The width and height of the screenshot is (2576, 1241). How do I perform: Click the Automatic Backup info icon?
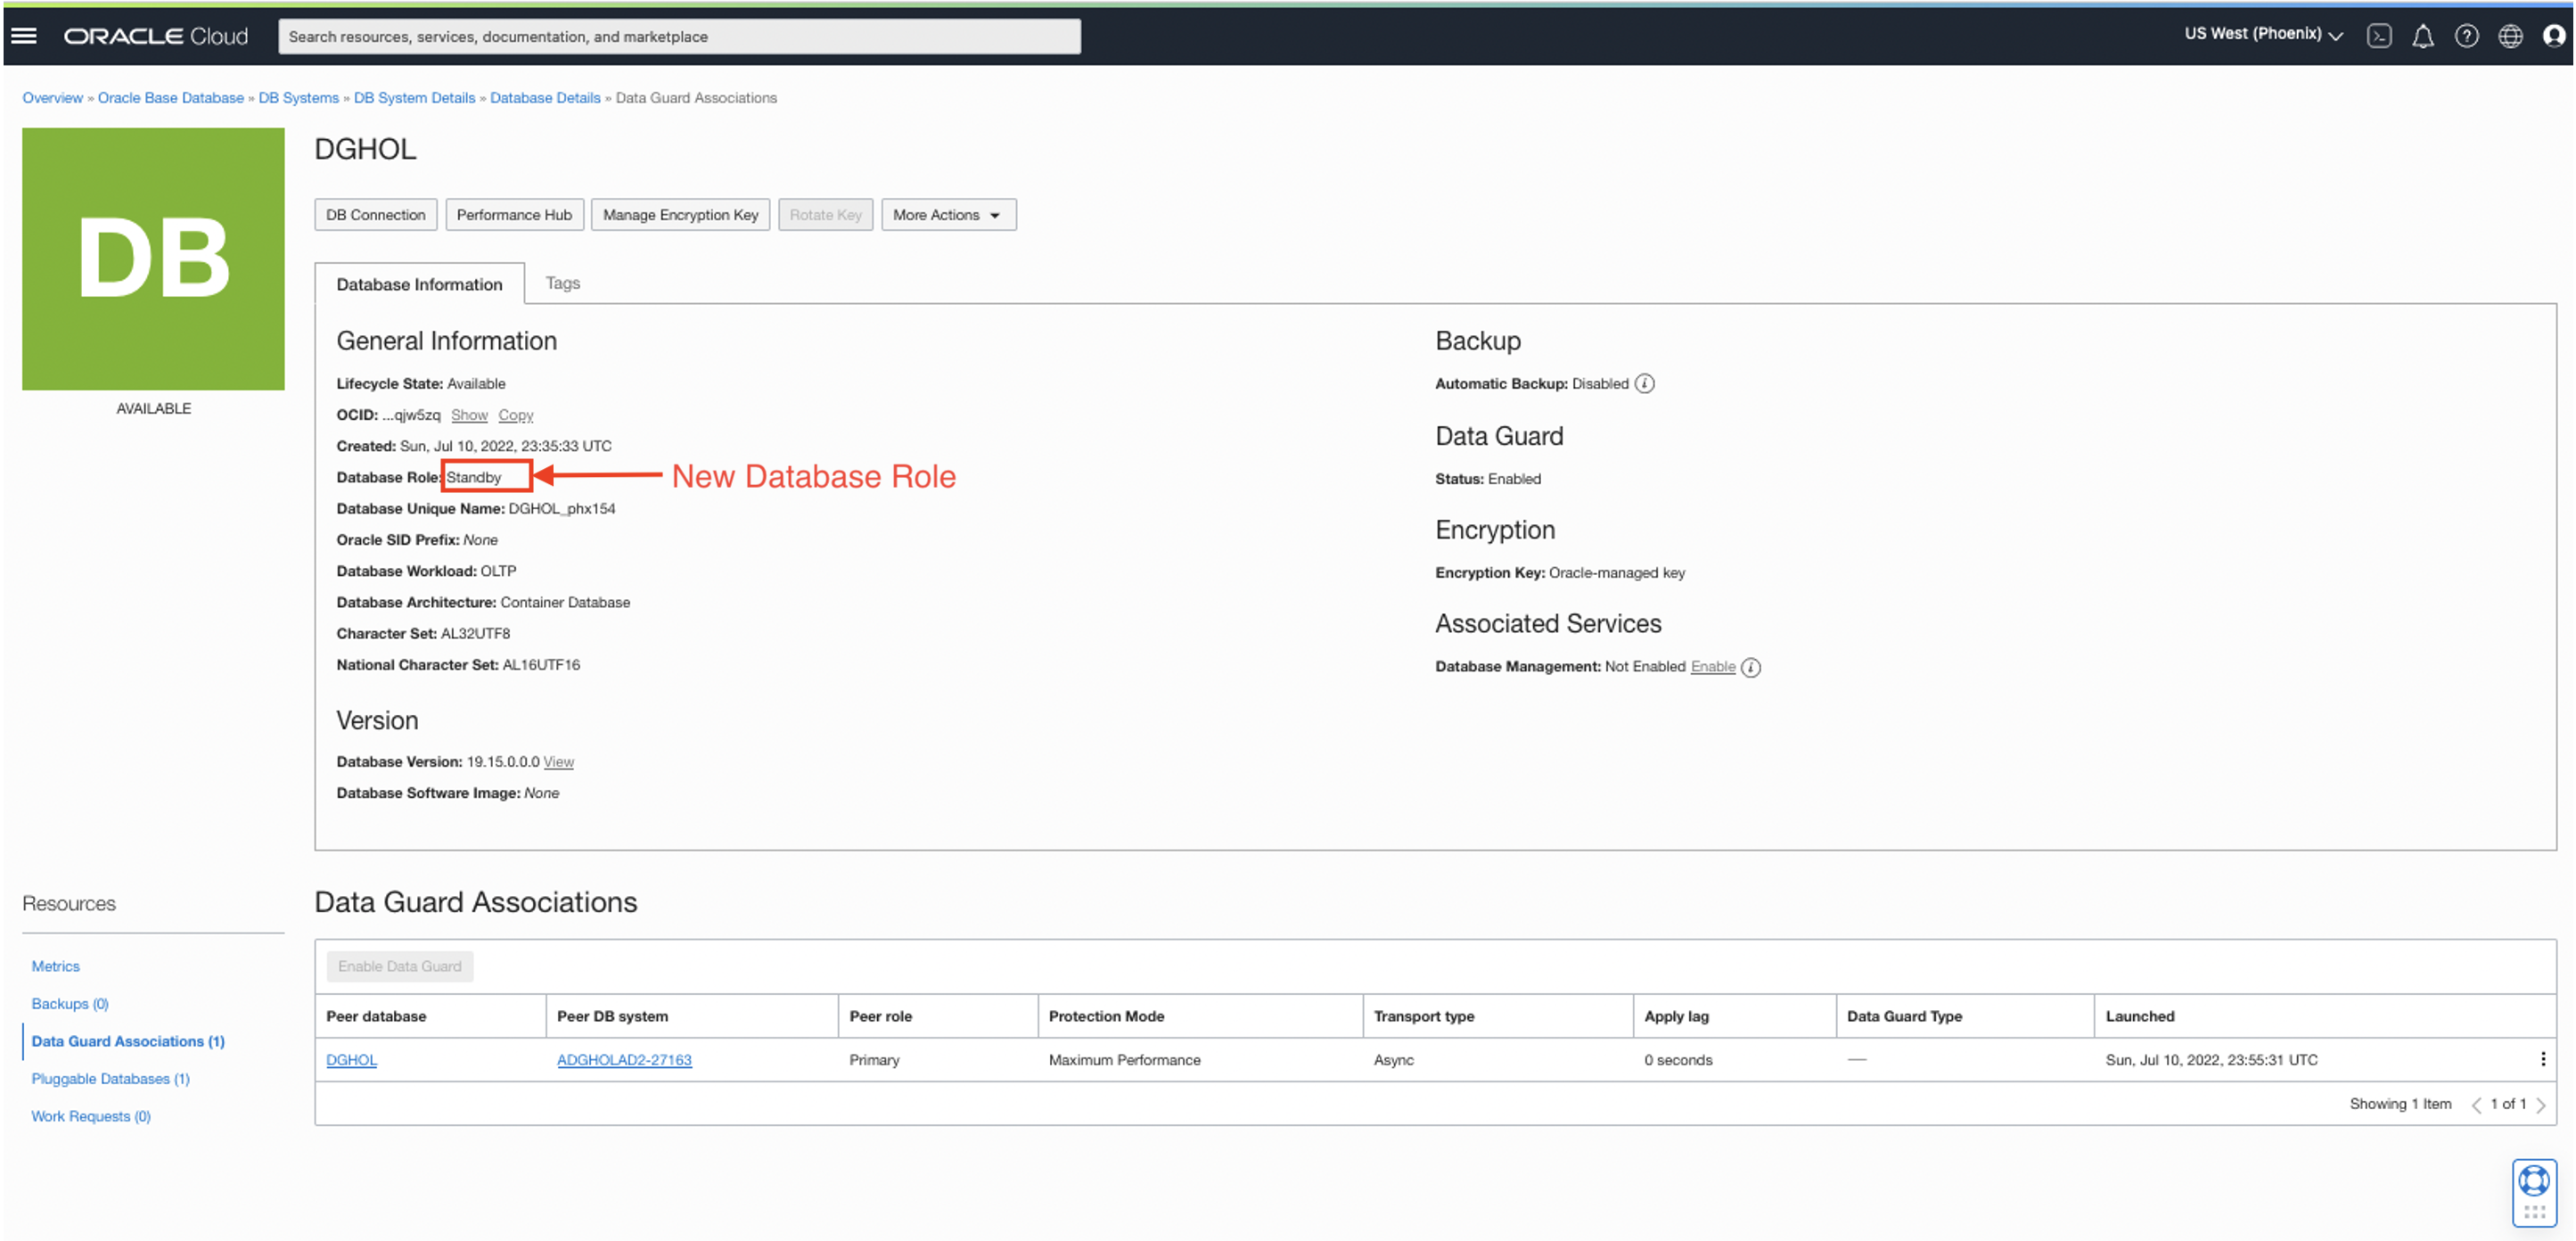[x=1644, y=384]
